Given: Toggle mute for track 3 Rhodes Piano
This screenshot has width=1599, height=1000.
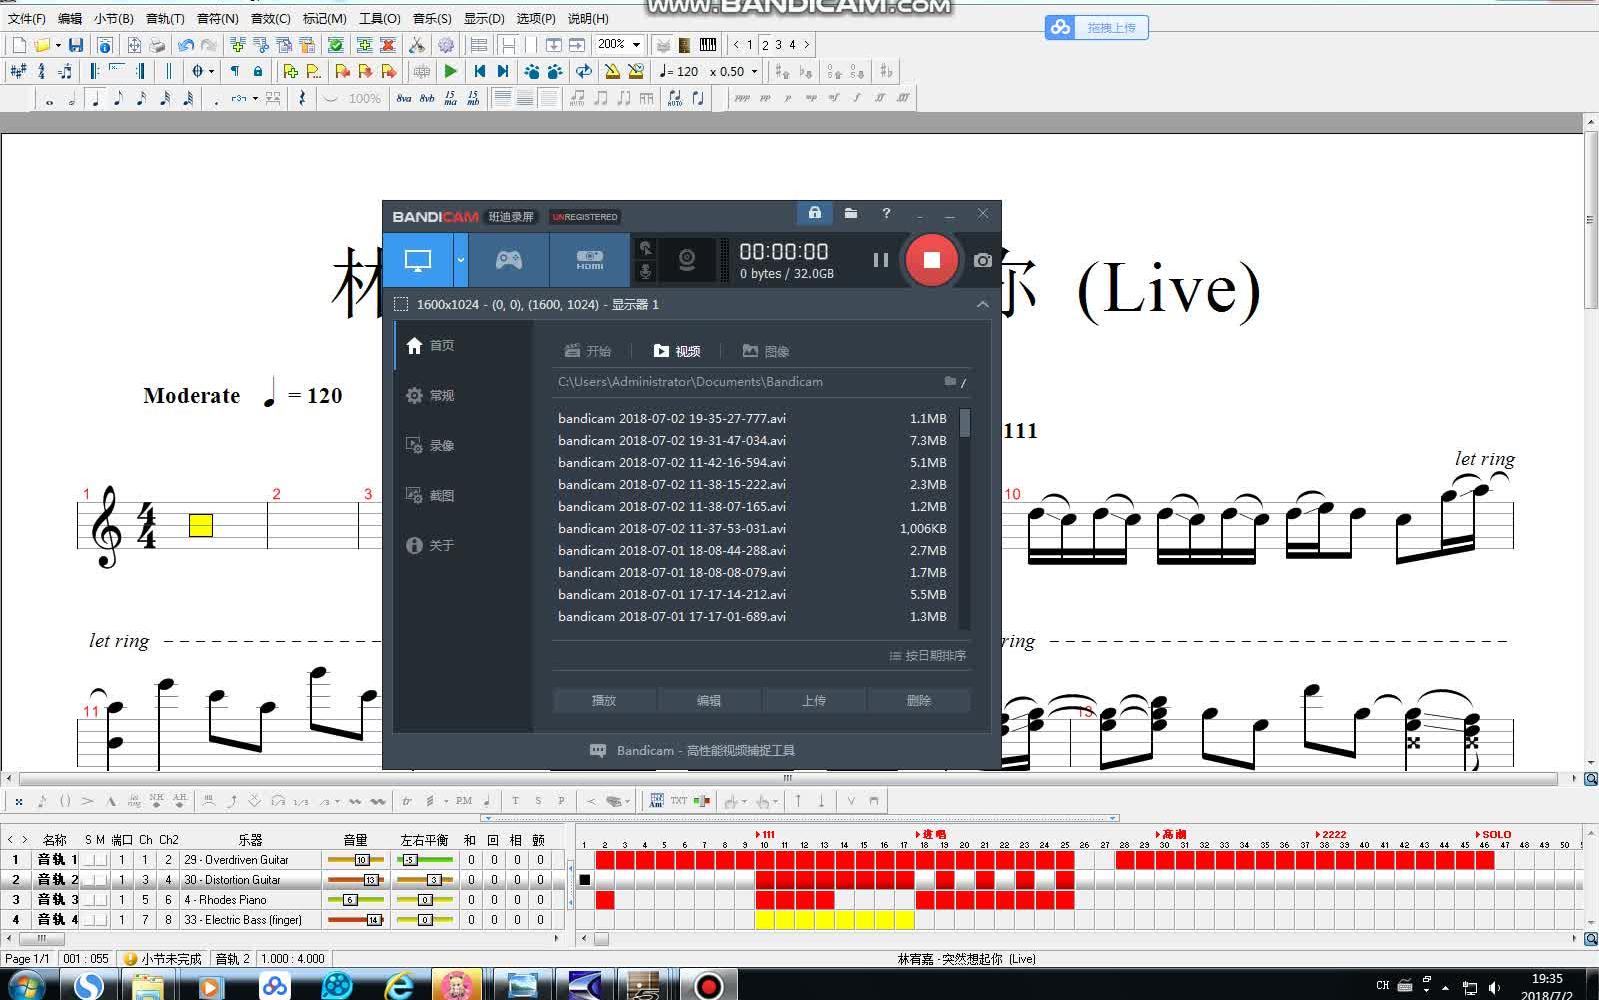Looking at the screenshot, I should pos(100,900).
